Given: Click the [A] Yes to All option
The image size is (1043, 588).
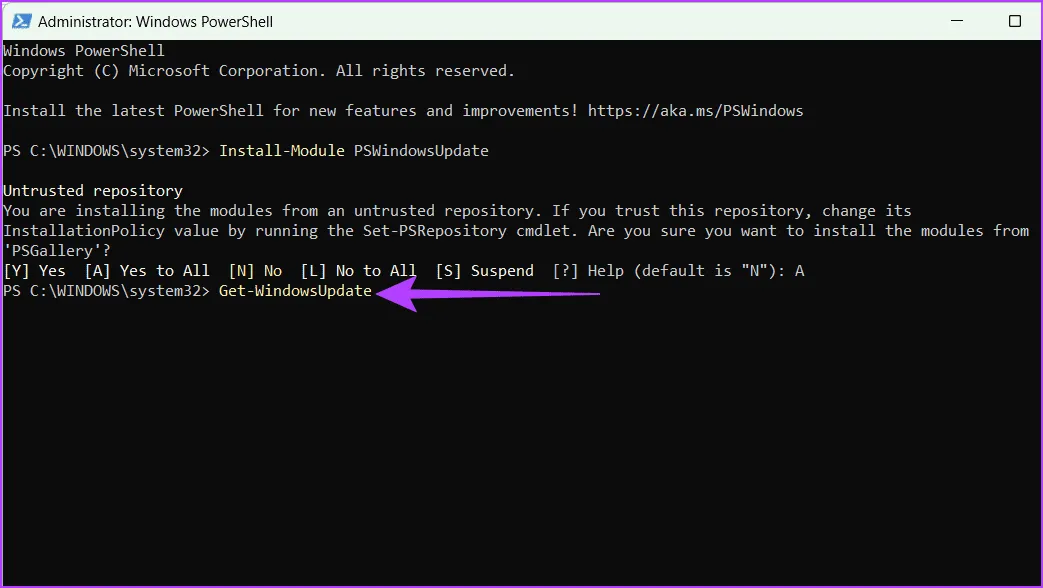Looking at the screenshot, I should coord(147,270).
